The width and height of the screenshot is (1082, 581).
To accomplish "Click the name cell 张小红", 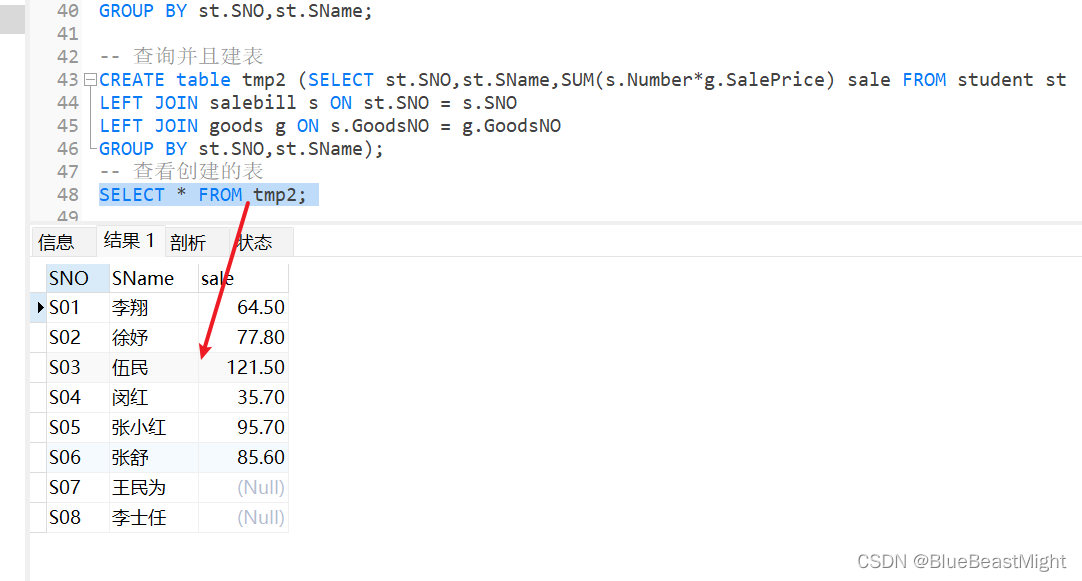I will tap(154, 428).
